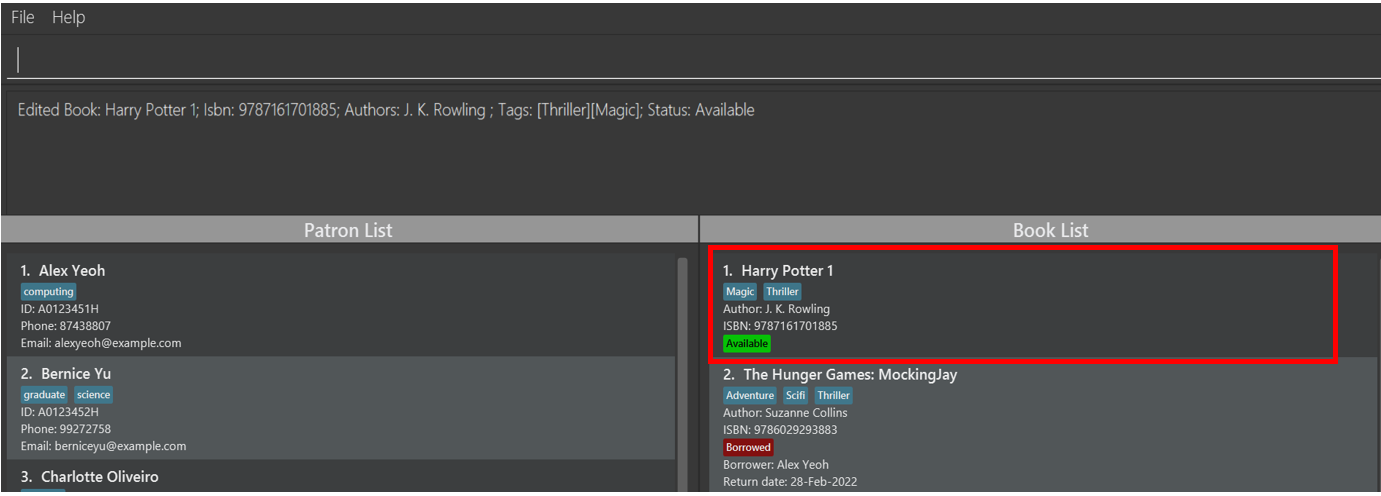Focus the command input box
This screenshot has height=496, width=1381.
coord(690,60)
